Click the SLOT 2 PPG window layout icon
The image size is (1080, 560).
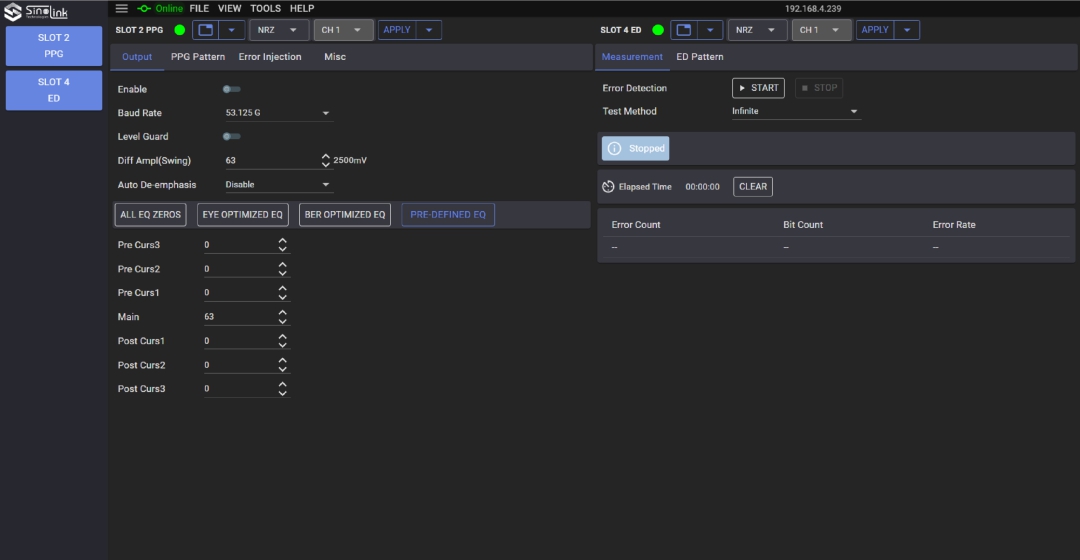205,30
